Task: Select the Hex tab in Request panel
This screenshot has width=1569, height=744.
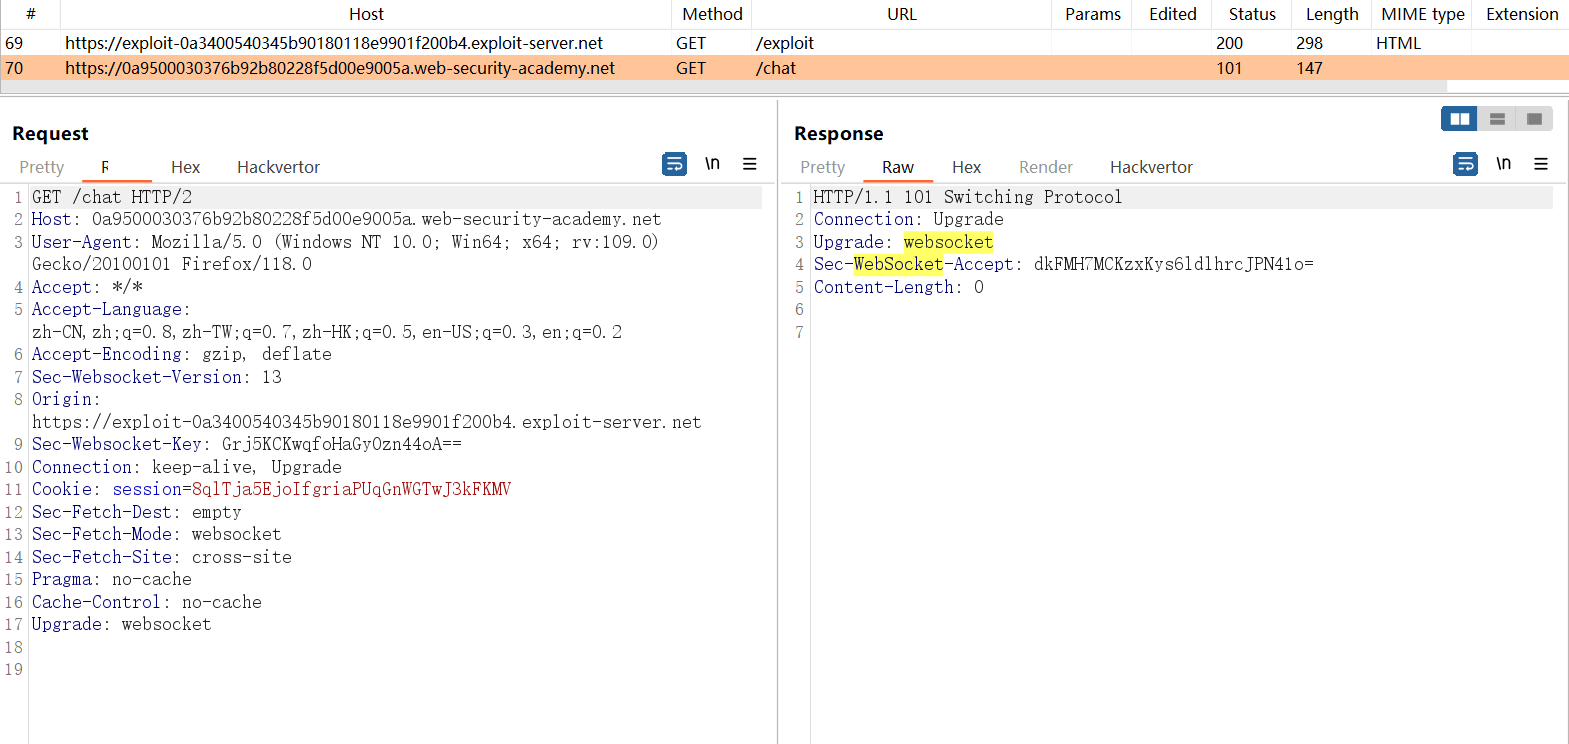Action: [x=185, y=167]
